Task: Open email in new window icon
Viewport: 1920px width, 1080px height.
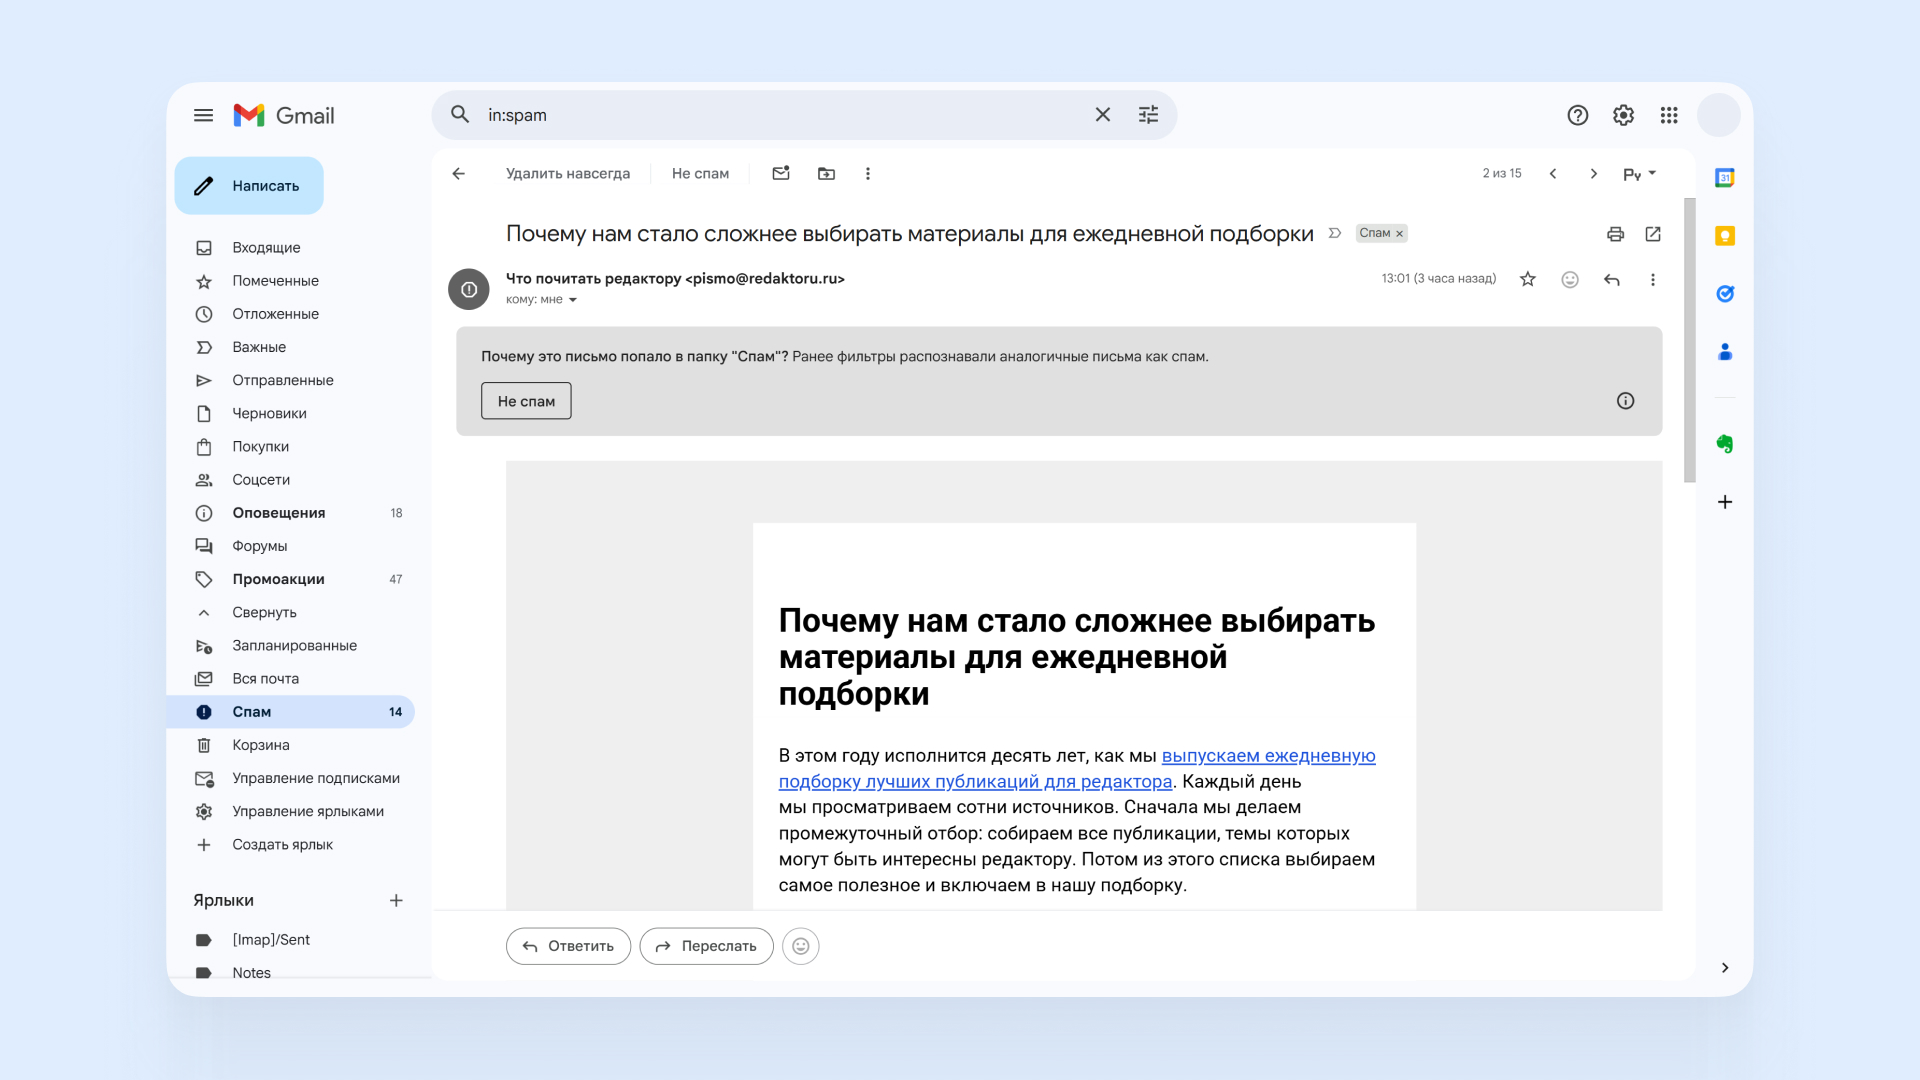Action: (x=1653, y=234)
